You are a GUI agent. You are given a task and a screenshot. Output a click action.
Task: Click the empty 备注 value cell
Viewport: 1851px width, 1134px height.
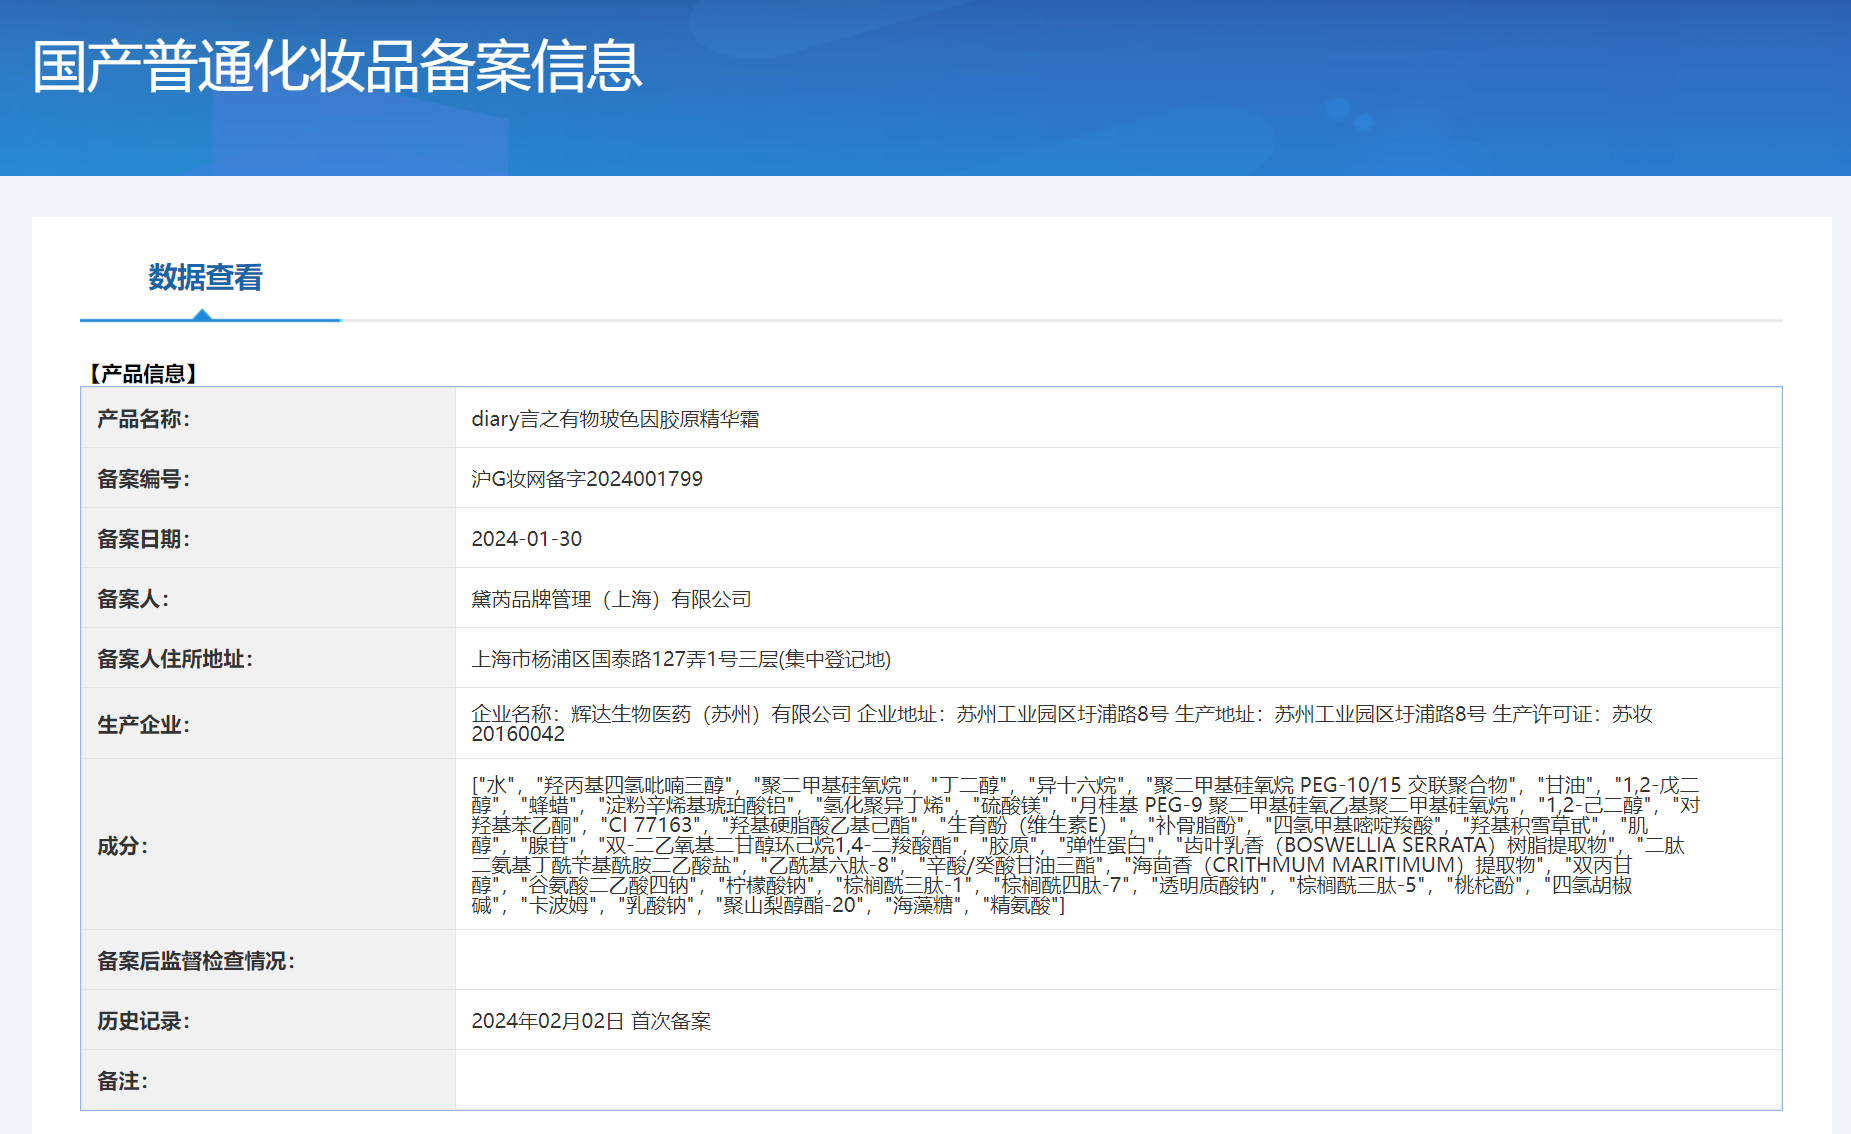(1117, 1080)
